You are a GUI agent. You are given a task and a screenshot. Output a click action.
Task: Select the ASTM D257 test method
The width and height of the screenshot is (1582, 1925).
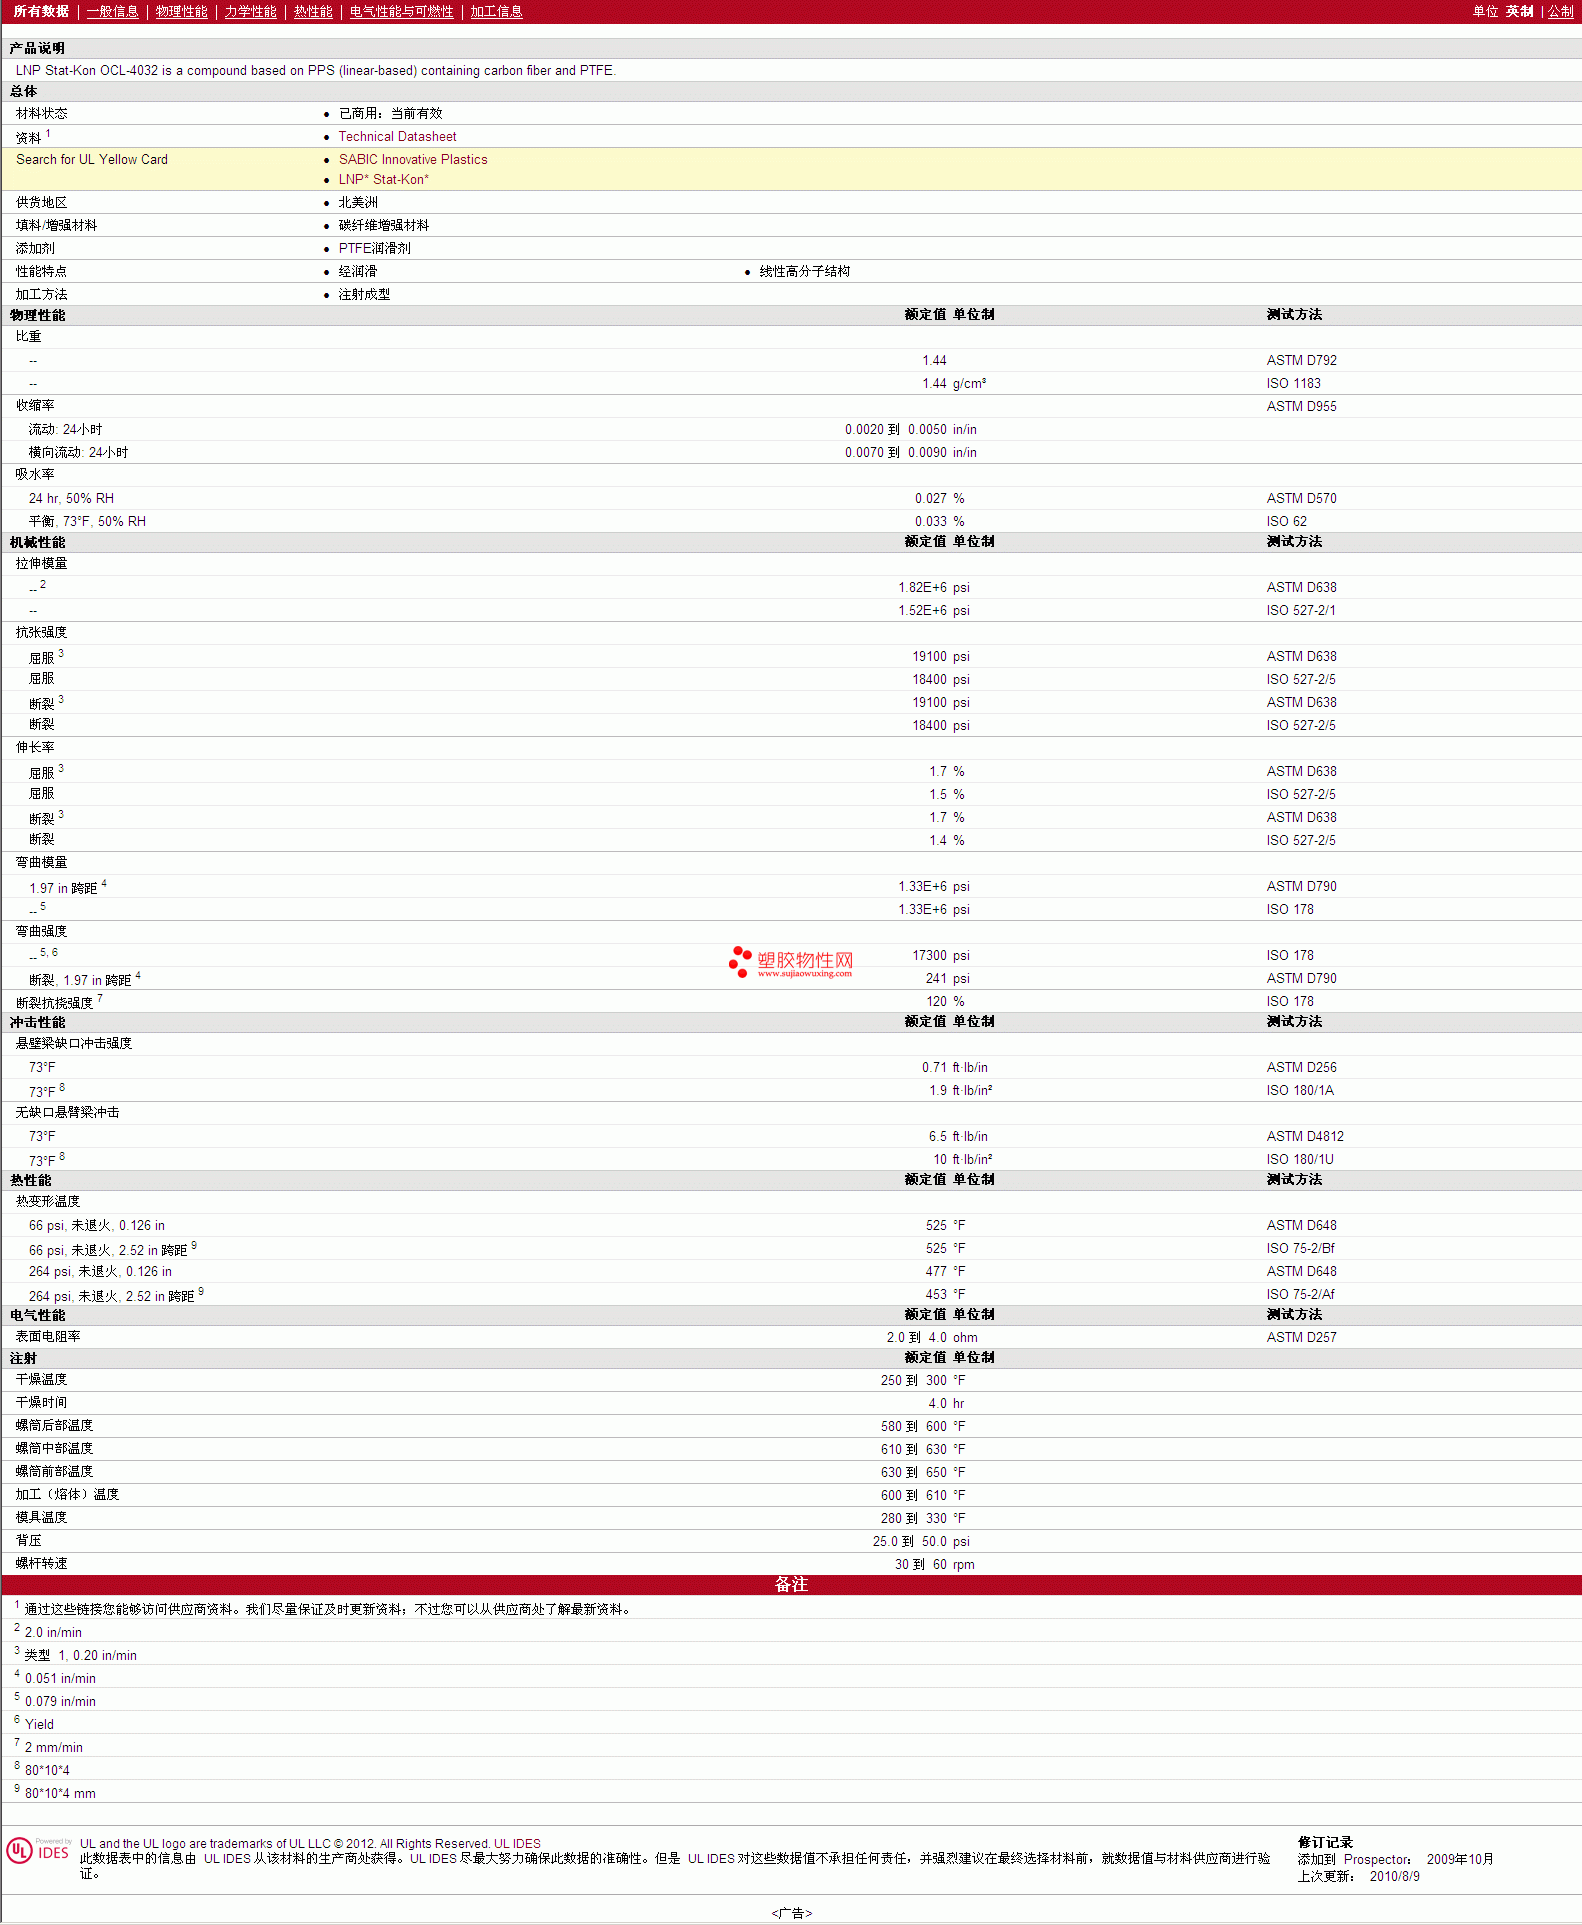pos(1302,1338)
